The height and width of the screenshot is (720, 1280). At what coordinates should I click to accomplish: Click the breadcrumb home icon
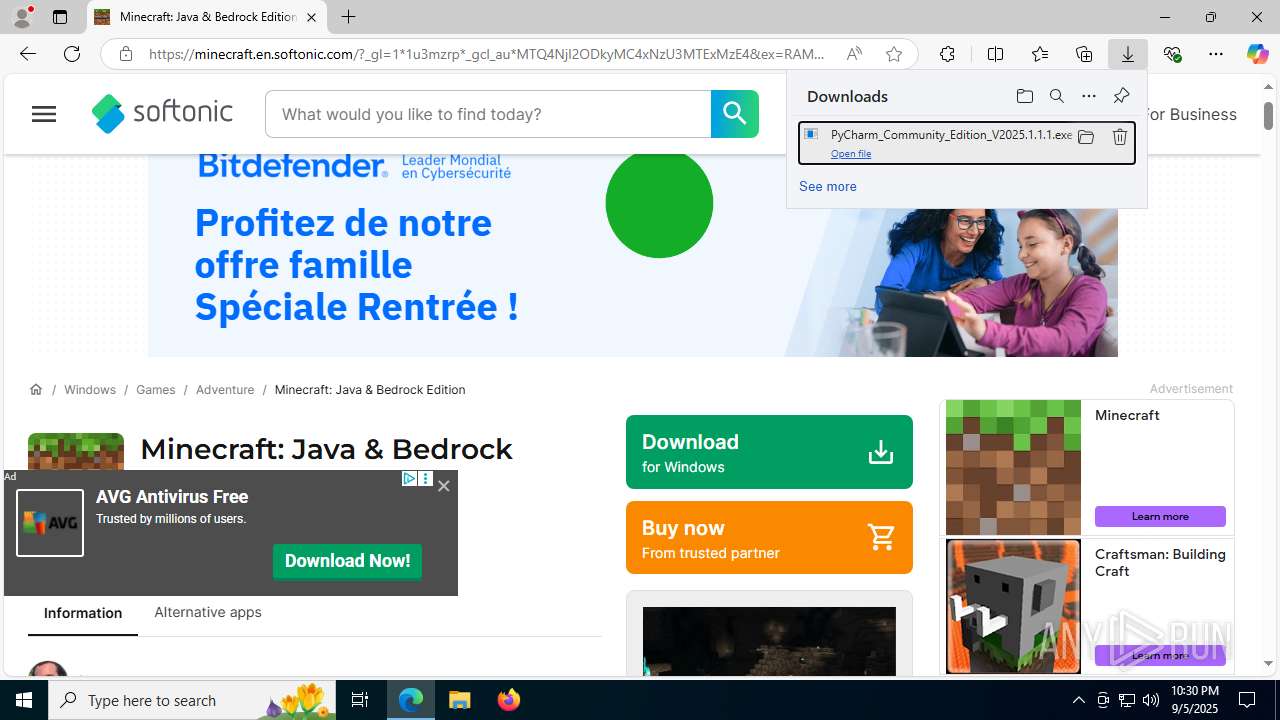click(x=36, y=390)
